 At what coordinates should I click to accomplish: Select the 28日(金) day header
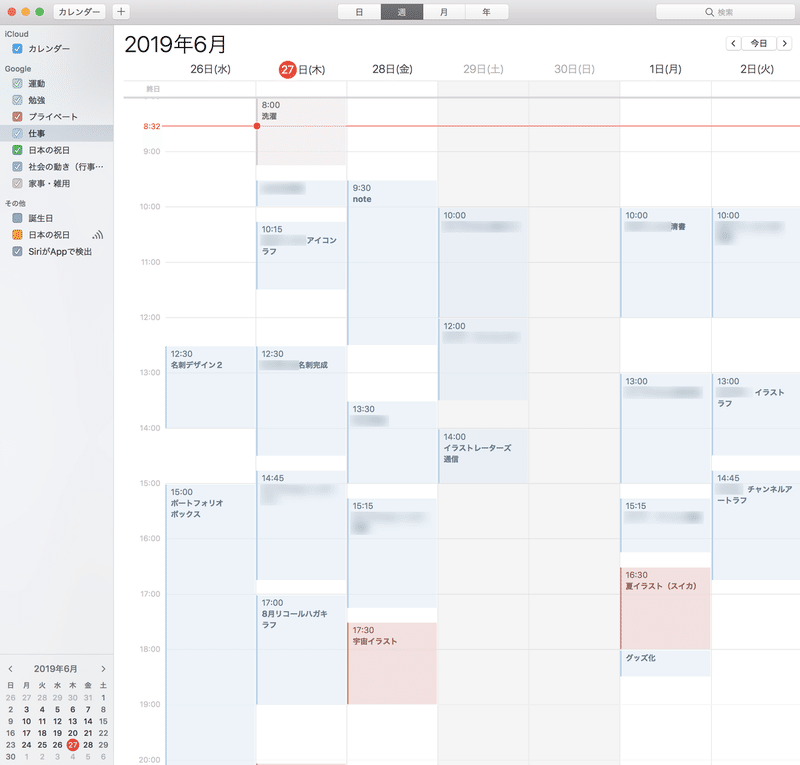tap(392, 69)
